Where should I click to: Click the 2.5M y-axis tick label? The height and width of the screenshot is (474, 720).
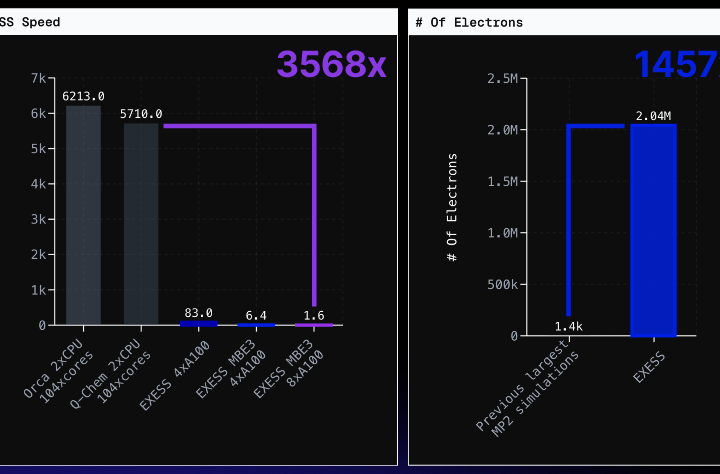click(501, 78)
